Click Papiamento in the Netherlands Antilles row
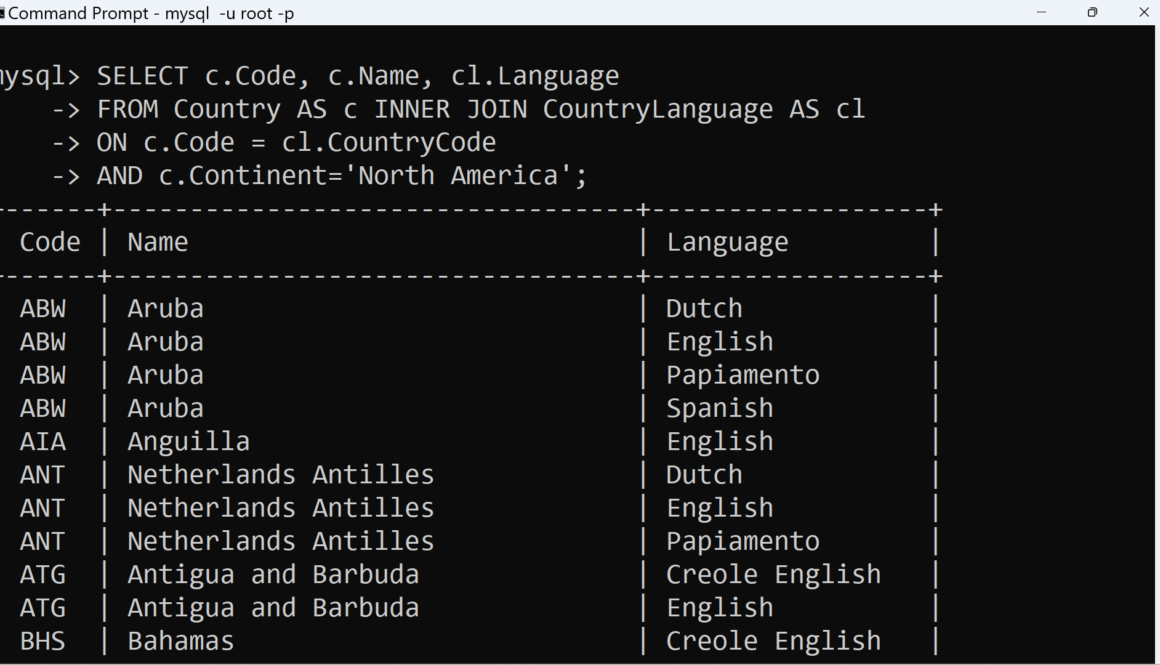 [742, 541]
